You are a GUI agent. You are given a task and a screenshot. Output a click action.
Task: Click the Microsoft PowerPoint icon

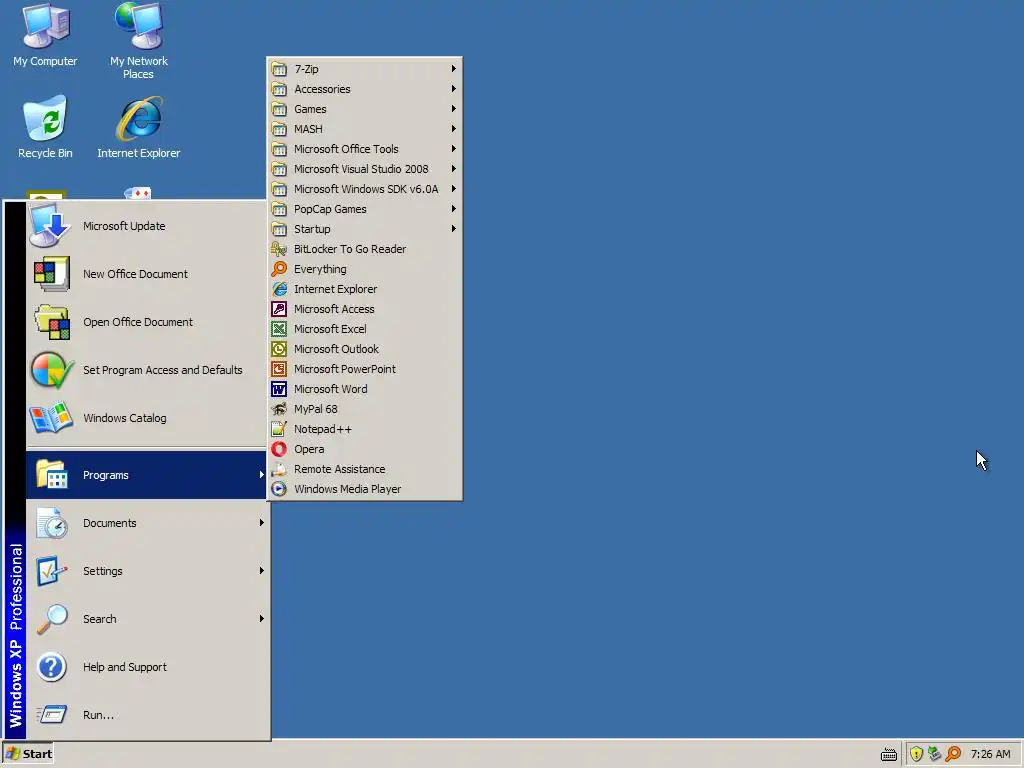279,369
